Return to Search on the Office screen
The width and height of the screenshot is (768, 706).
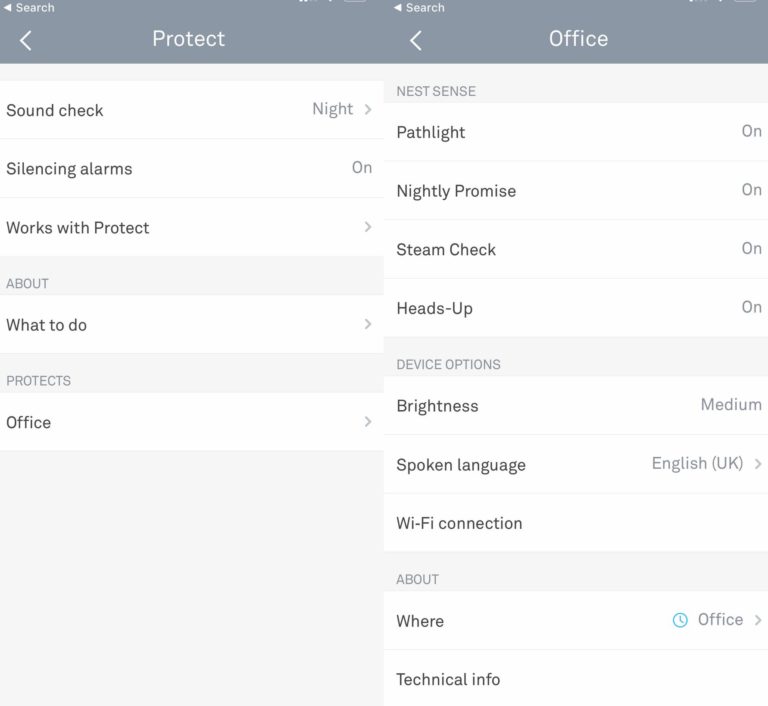tap(419, 7)
